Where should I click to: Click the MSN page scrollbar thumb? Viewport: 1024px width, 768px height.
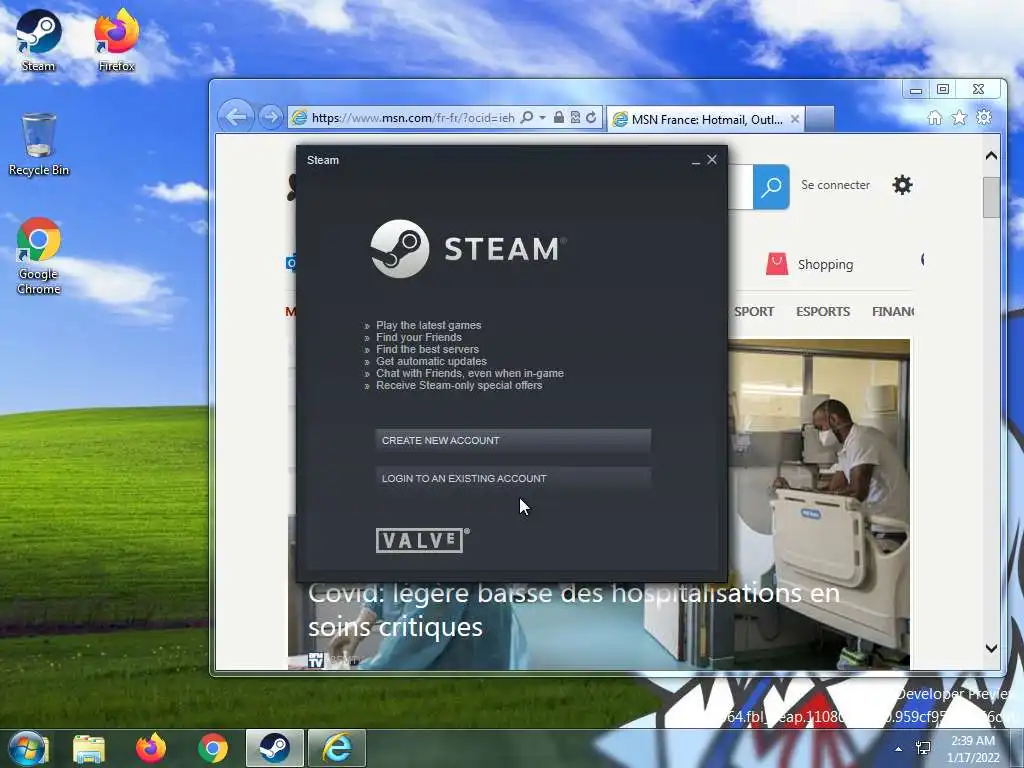pos(991,197)
